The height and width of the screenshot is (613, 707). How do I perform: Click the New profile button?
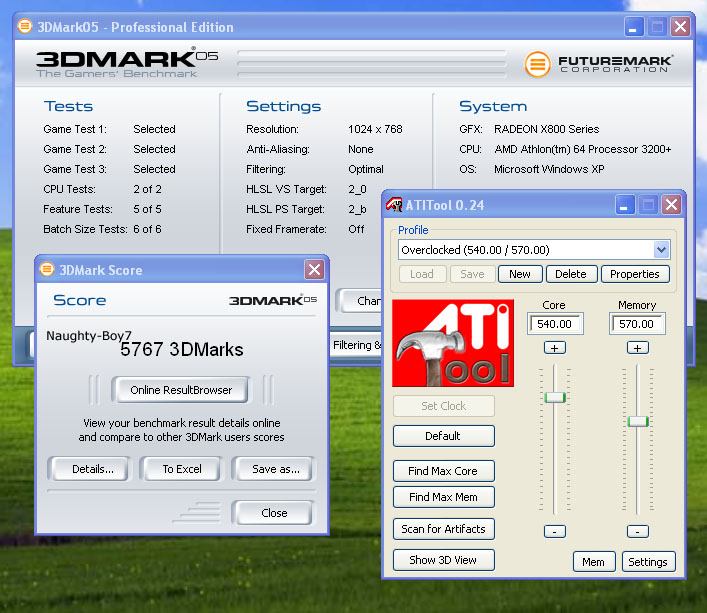pyautogui.click(x=520, y=274)
